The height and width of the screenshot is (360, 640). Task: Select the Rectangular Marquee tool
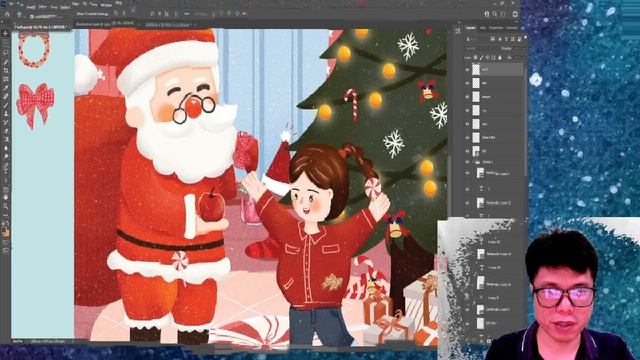click(5, 42)
